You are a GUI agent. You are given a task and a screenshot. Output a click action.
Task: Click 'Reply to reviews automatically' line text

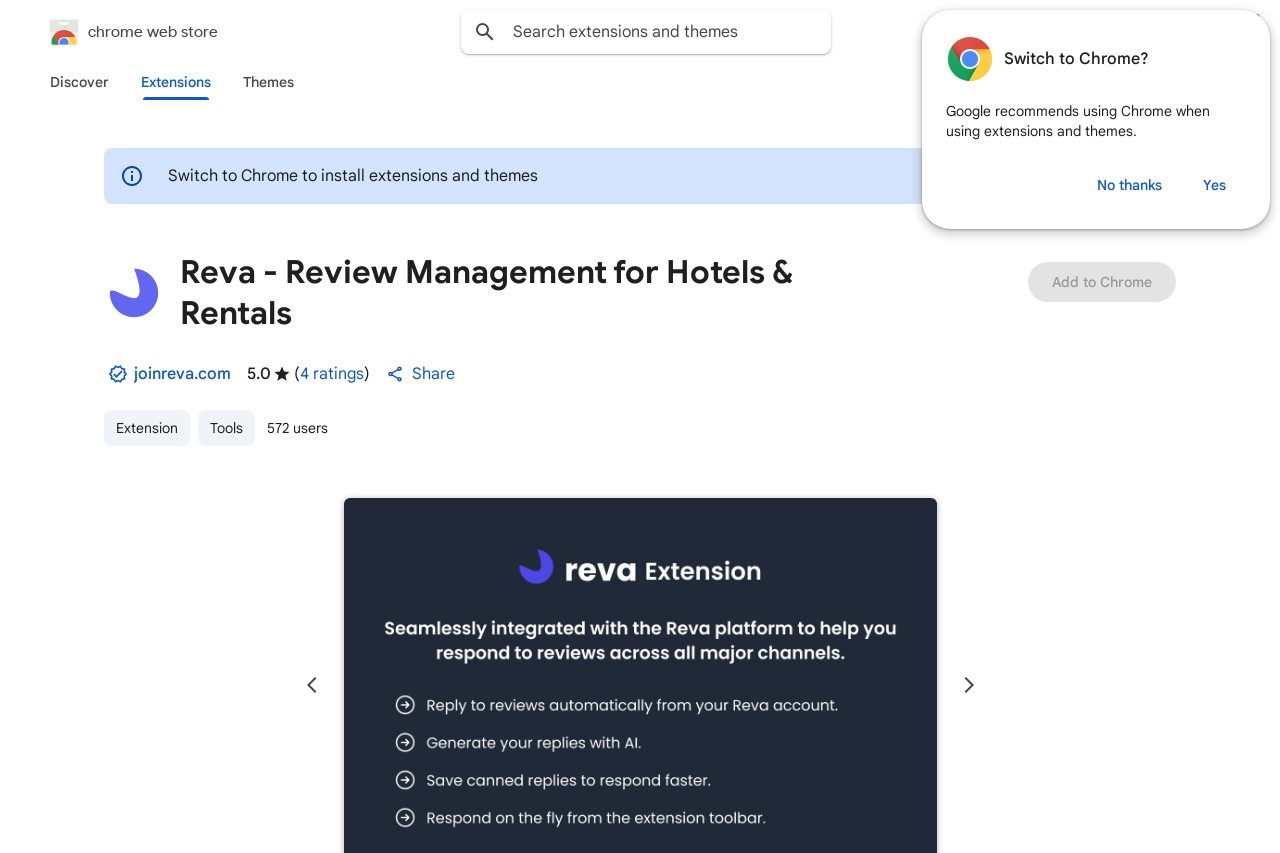click(x=632, y=705)
